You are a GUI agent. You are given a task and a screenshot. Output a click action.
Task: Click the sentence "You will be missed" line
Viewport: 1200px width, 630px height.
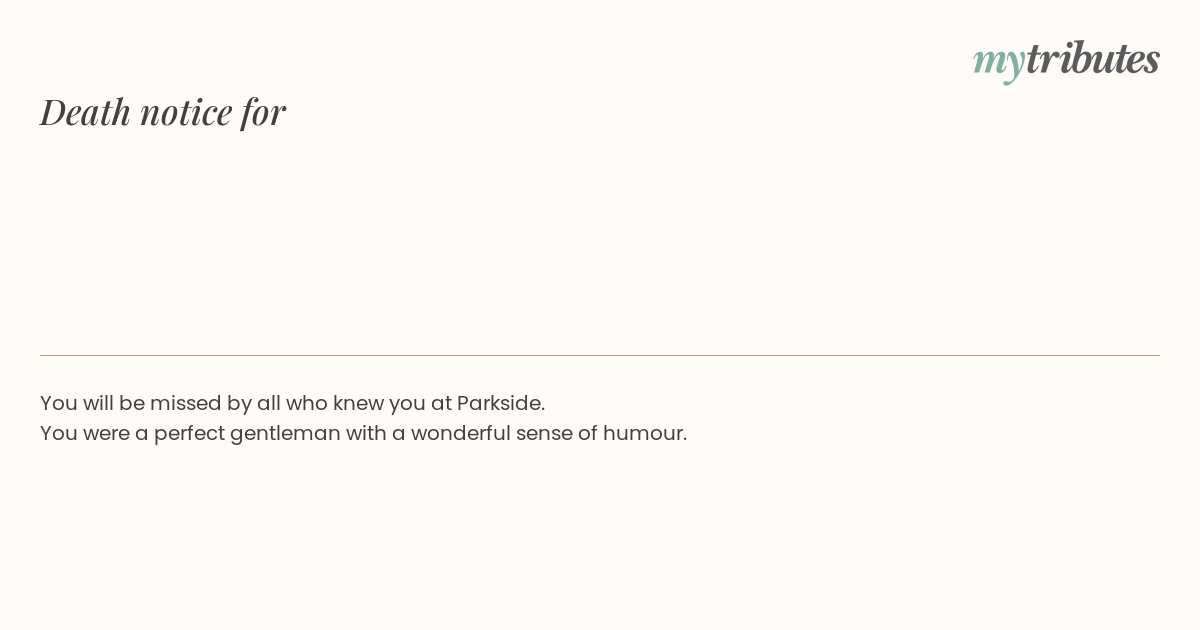point(292,403)
